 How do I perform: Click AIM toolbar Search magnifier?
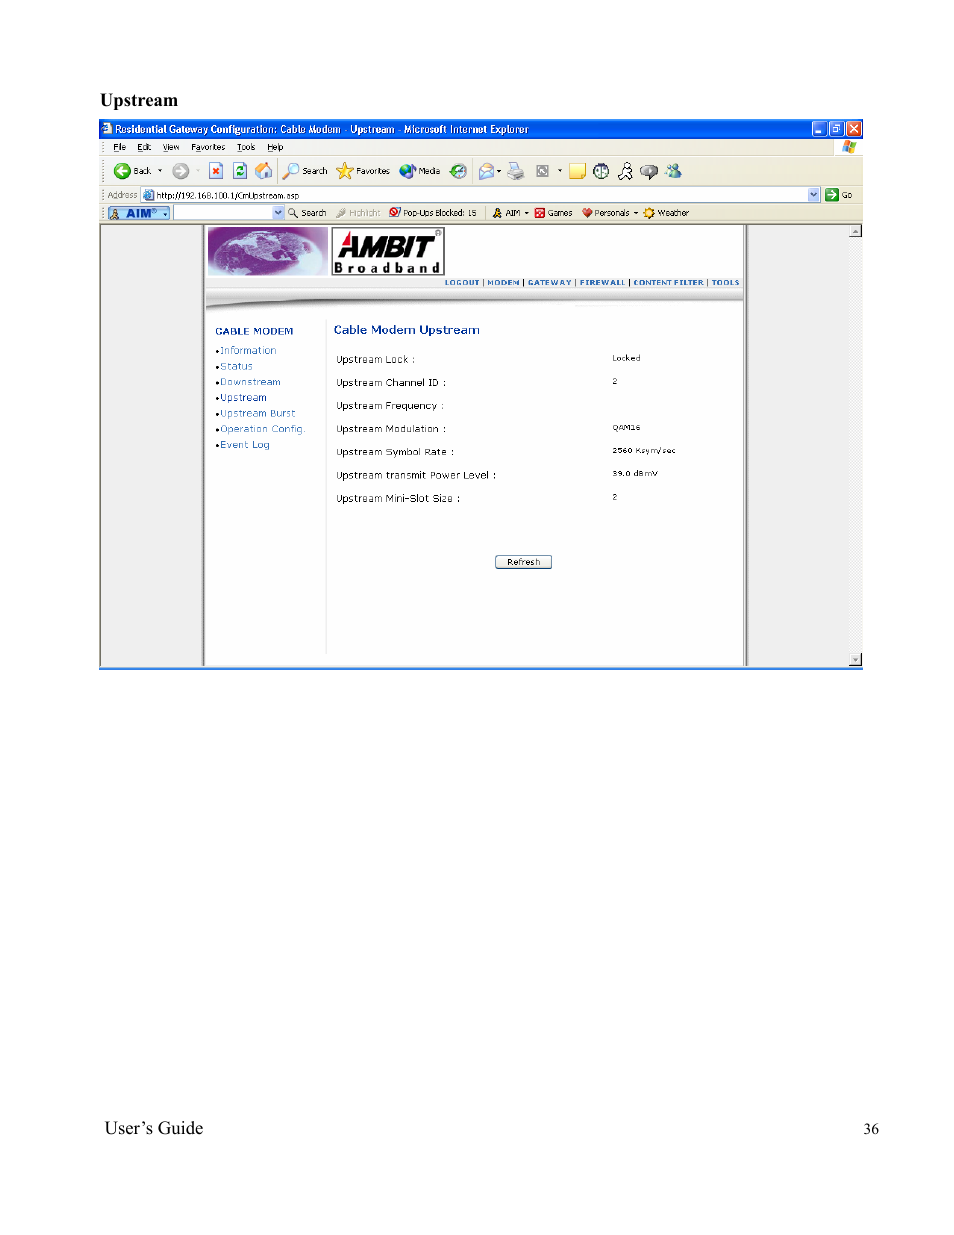pyautogui.click(x=307, y=213)
